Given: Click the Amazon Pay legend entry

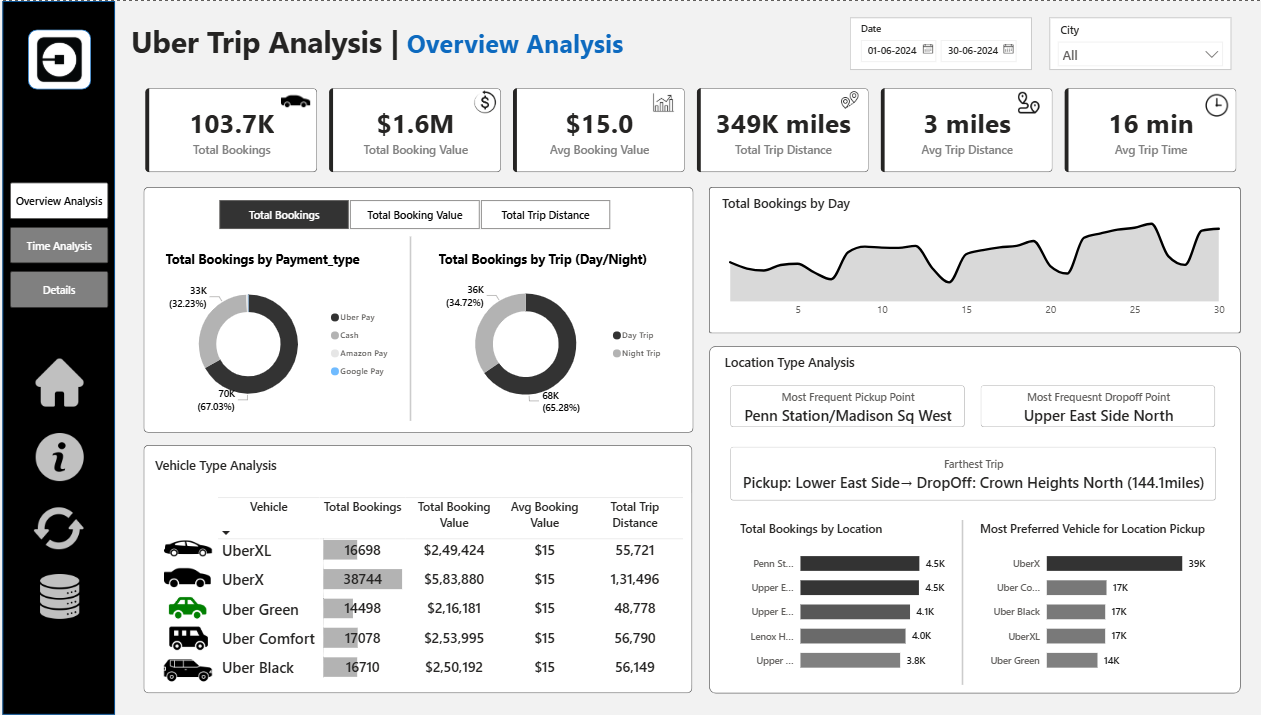Looking at the screenshot, I should (358, 353).
